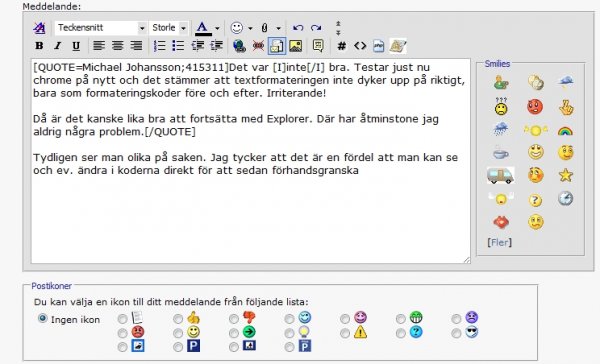Open the attachment paperclip dropdown arrow

[279, 28]
